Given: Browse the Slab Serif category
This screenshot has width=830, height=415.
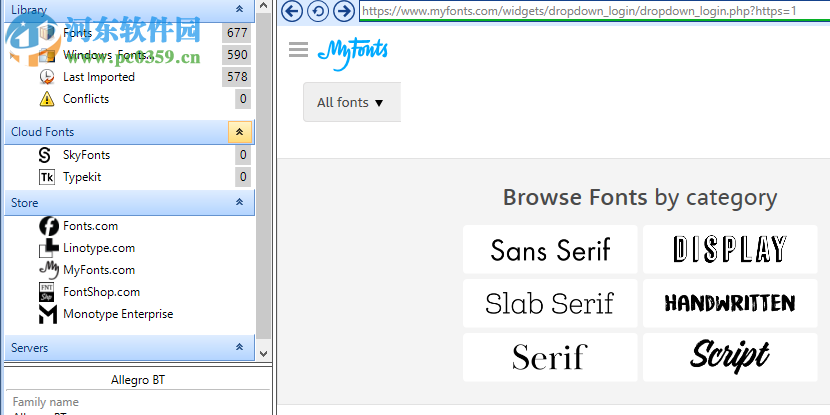Looking at the screenshot, I should [x=550, y=303].
